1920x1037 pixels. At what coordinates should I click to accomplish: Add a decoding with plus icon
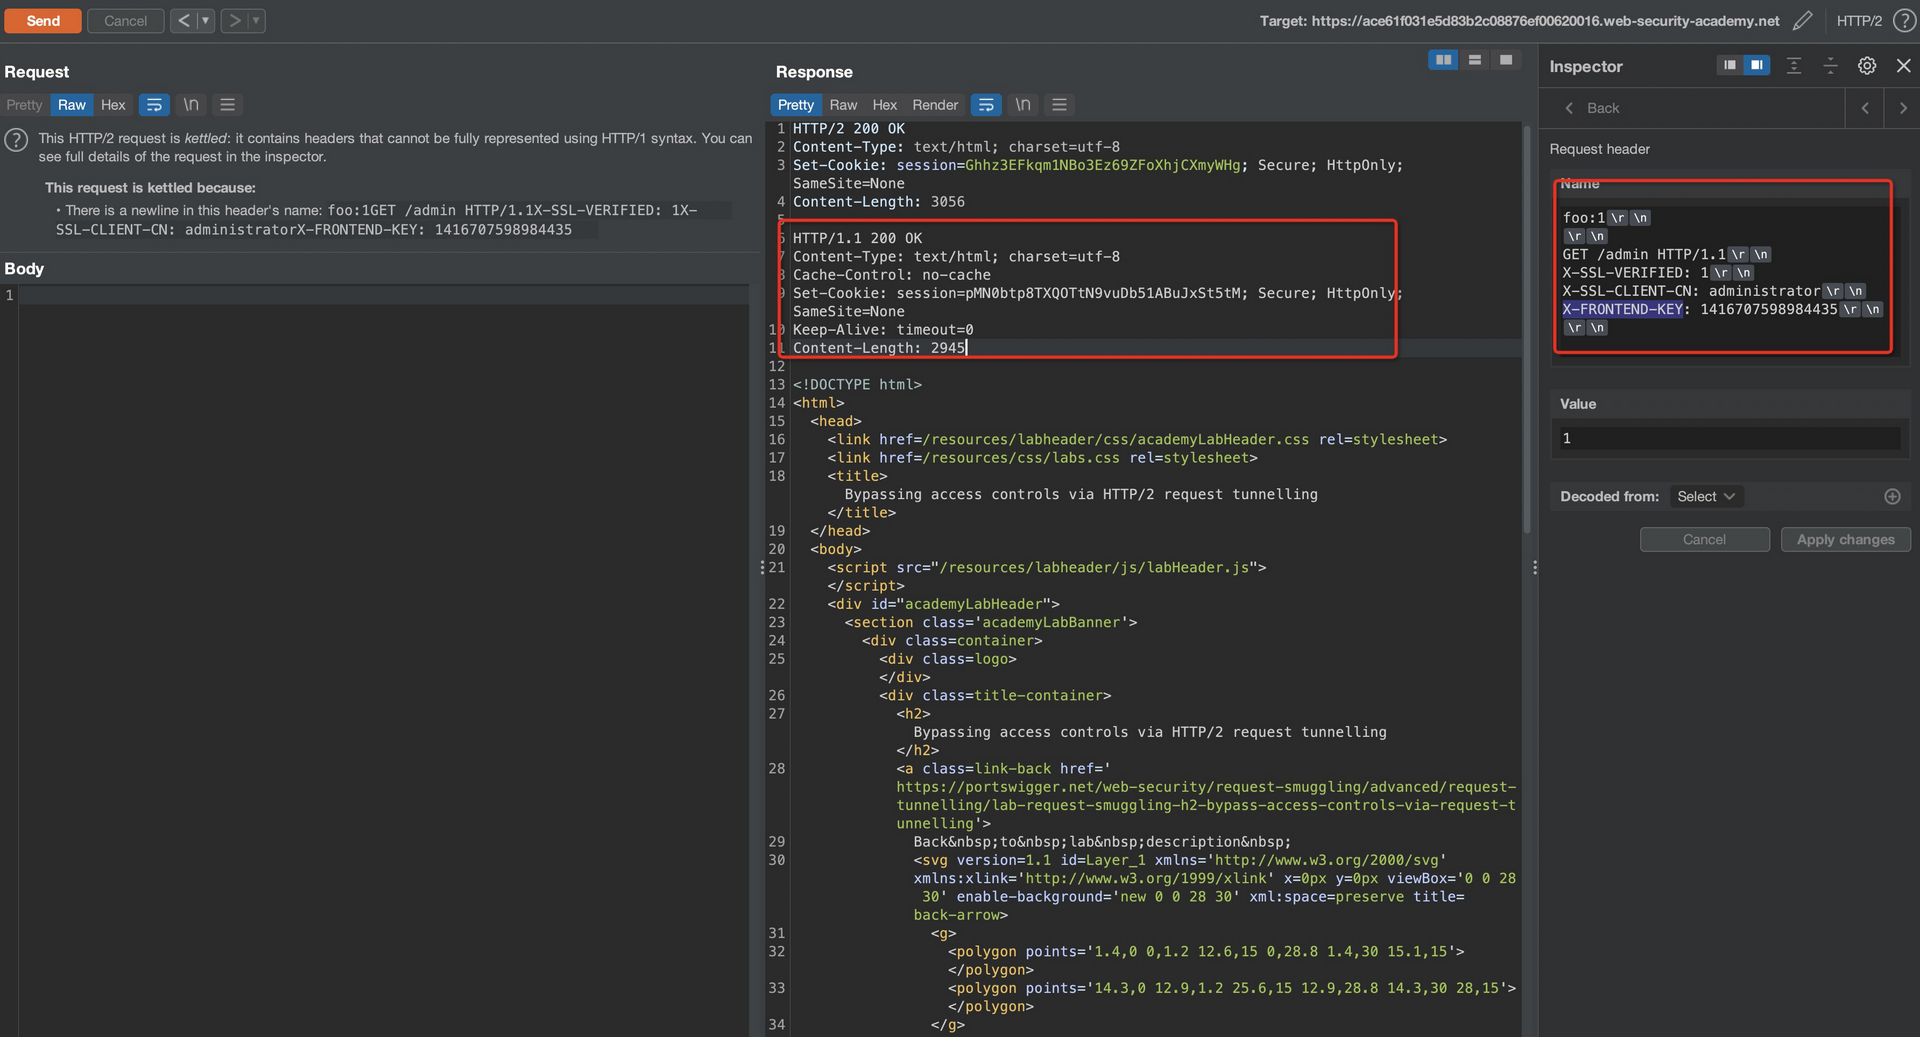click(1892, 497)
